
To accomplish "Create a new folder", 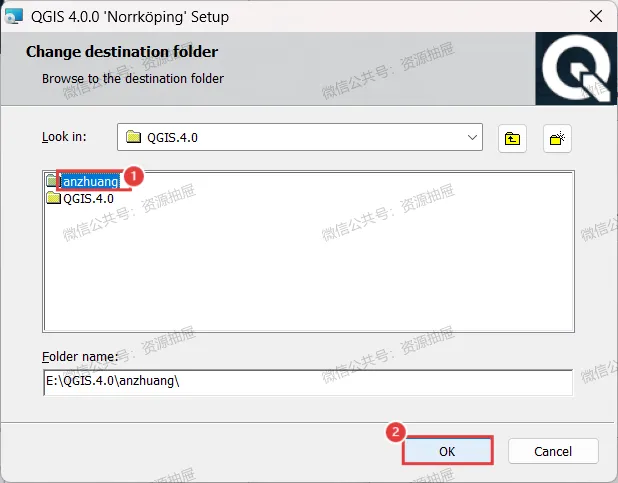I will click(x=557, y=138).
